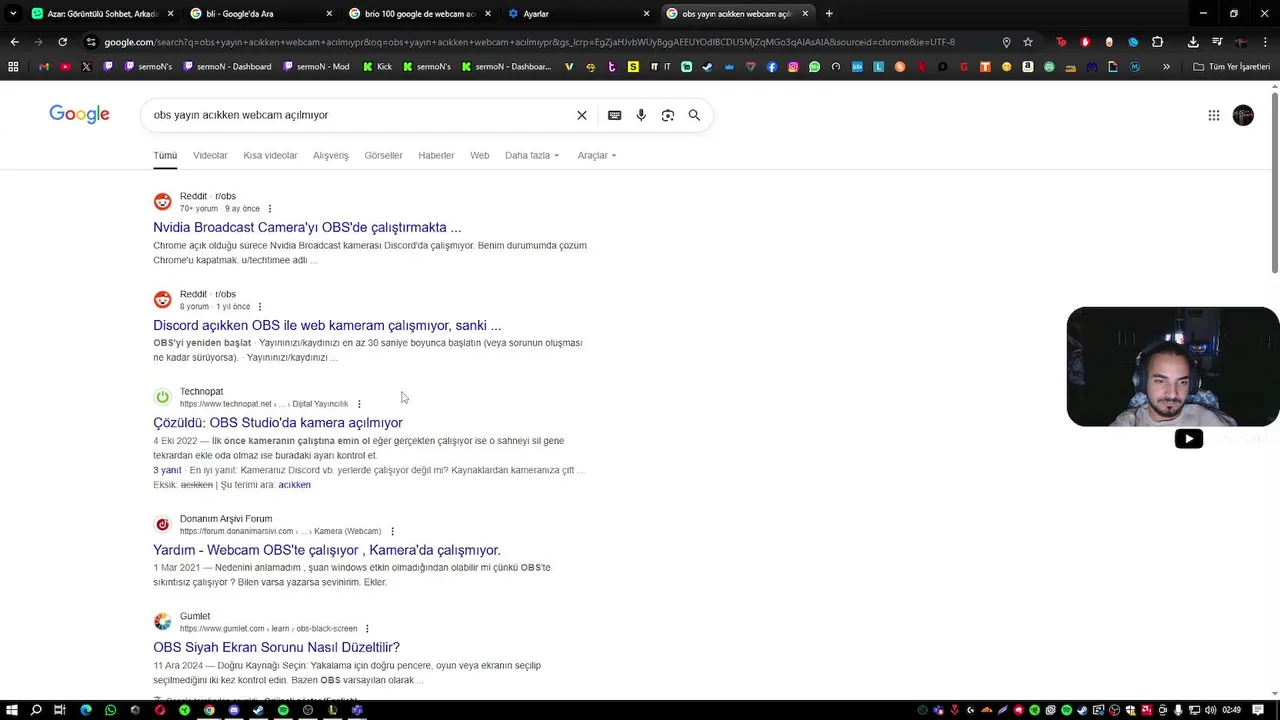Open the Google apps grid
Screen dimensions: 1280x720
(x=1214, y=115)
